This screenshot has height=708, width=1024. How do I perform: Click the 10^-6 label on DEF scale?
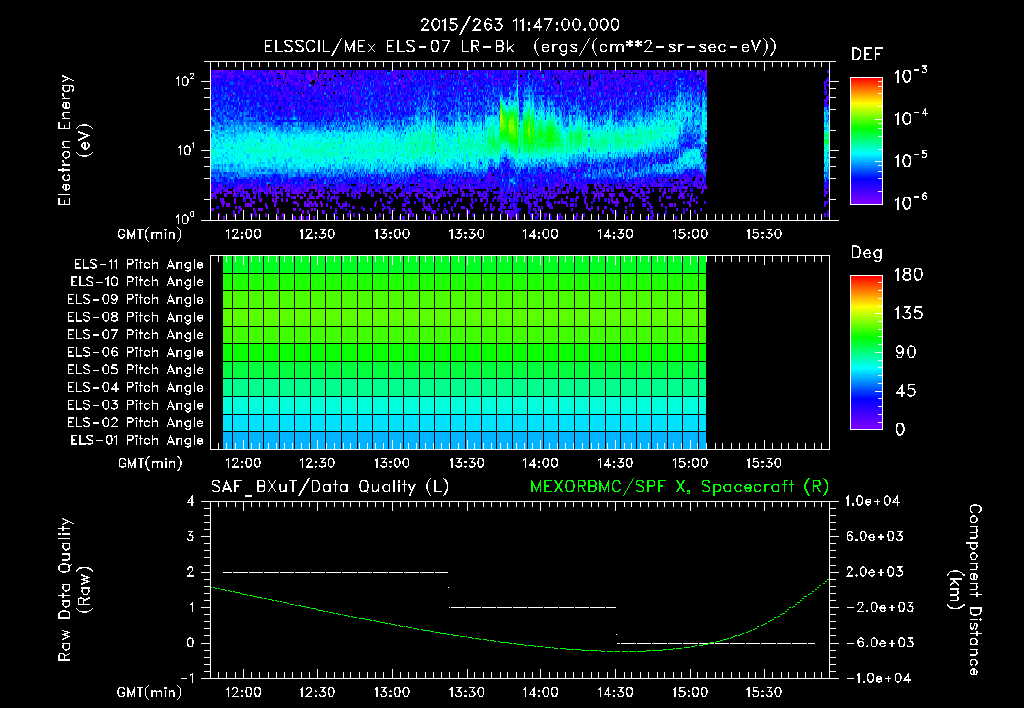pyautogui.click(x=910, y=202)
